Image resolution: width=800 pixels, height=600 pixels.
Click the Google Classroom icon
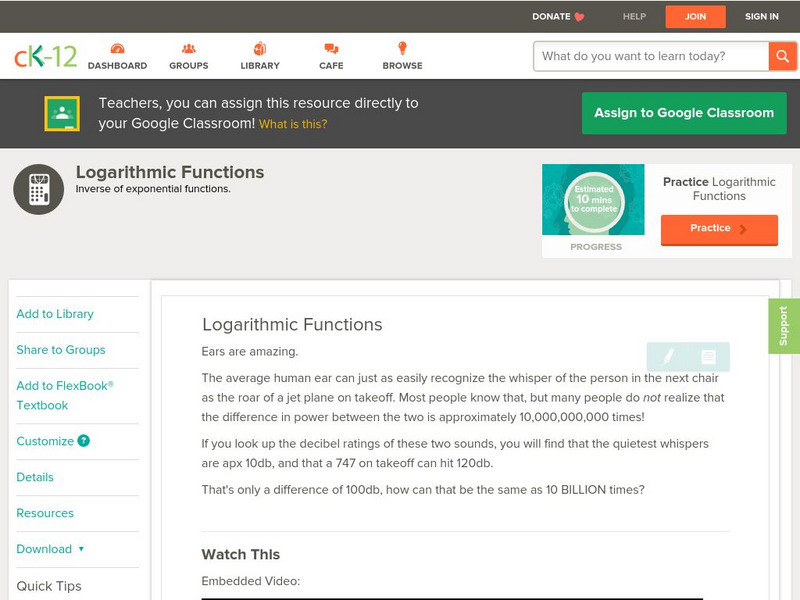62,113
